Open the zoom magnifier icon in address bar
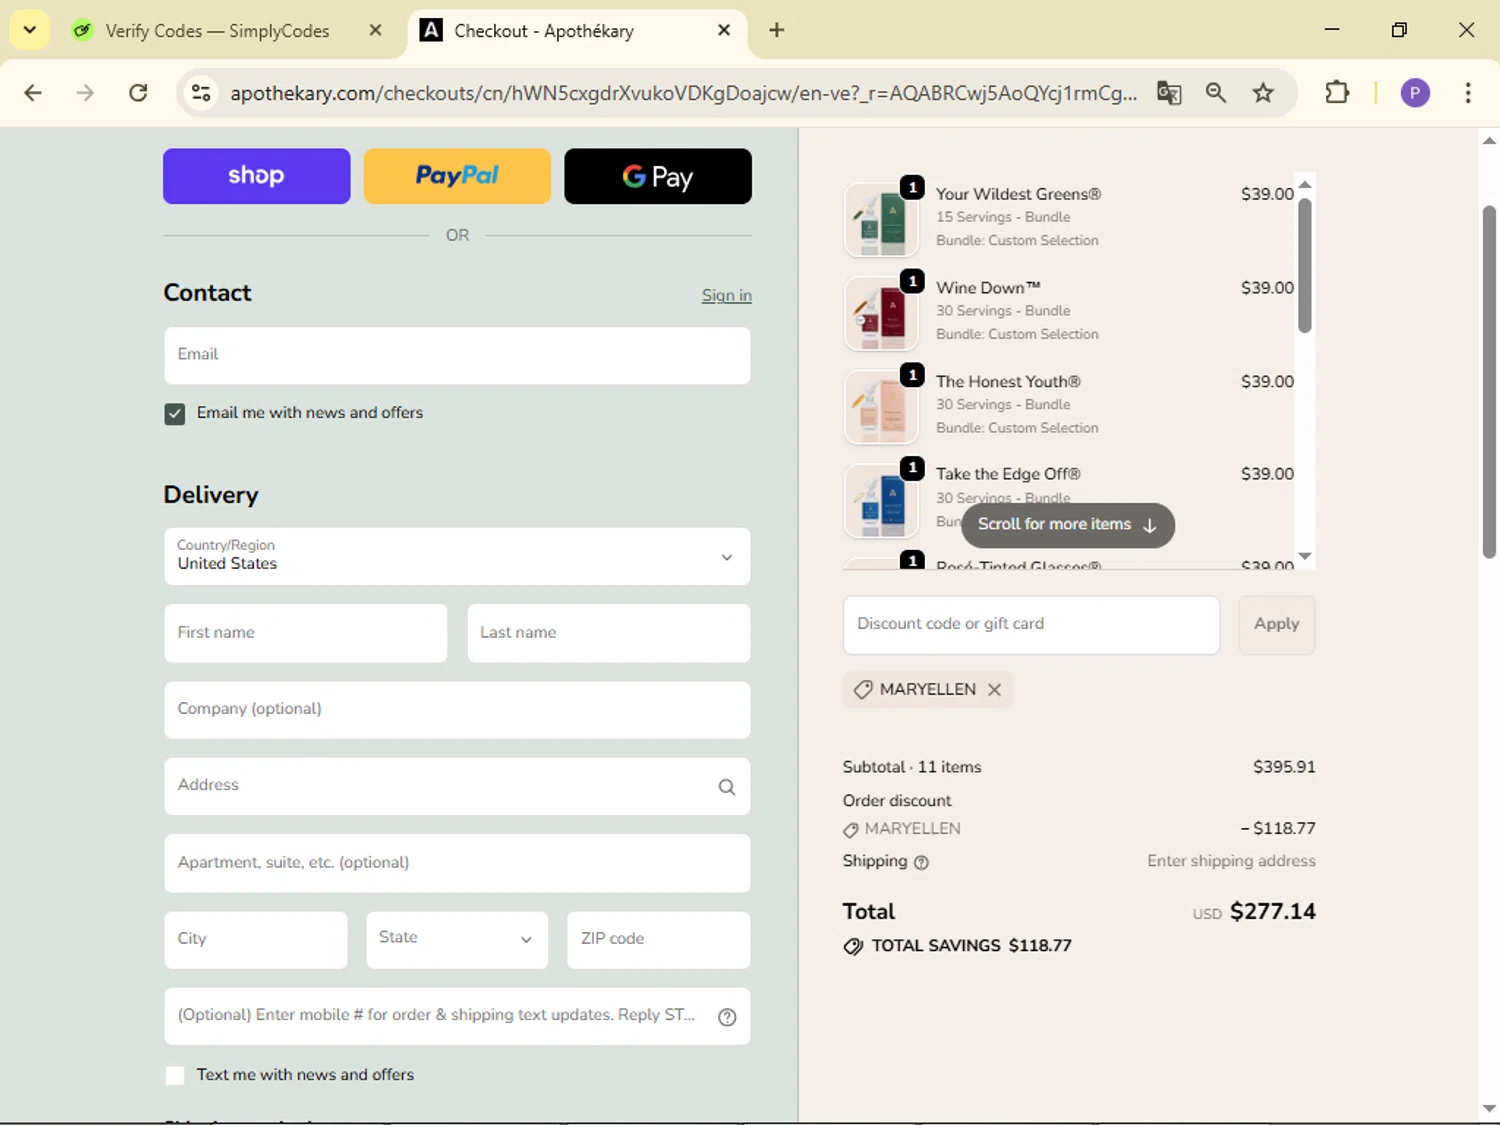The height and width of the screenshot is (1125, 1500). click(x=1216, y=93)
